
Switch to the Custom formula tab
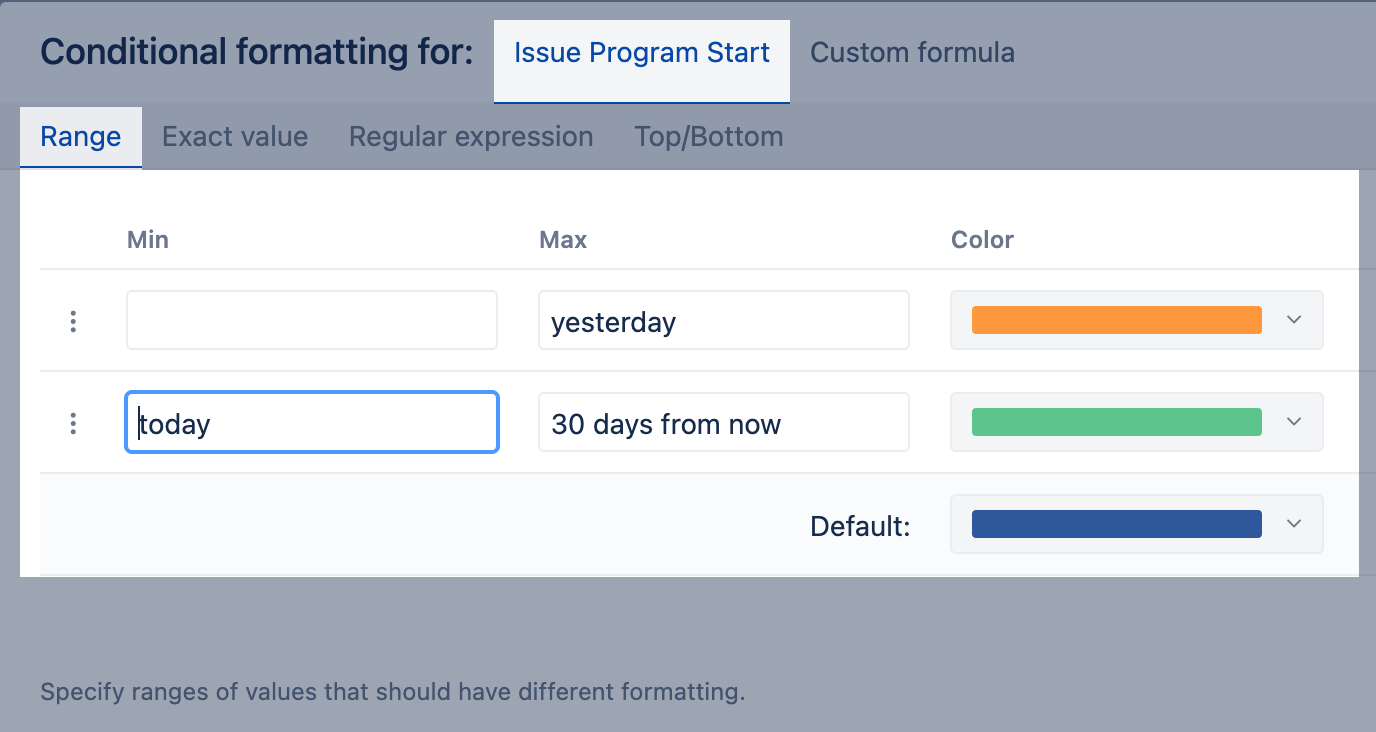(x=912, y=53)
